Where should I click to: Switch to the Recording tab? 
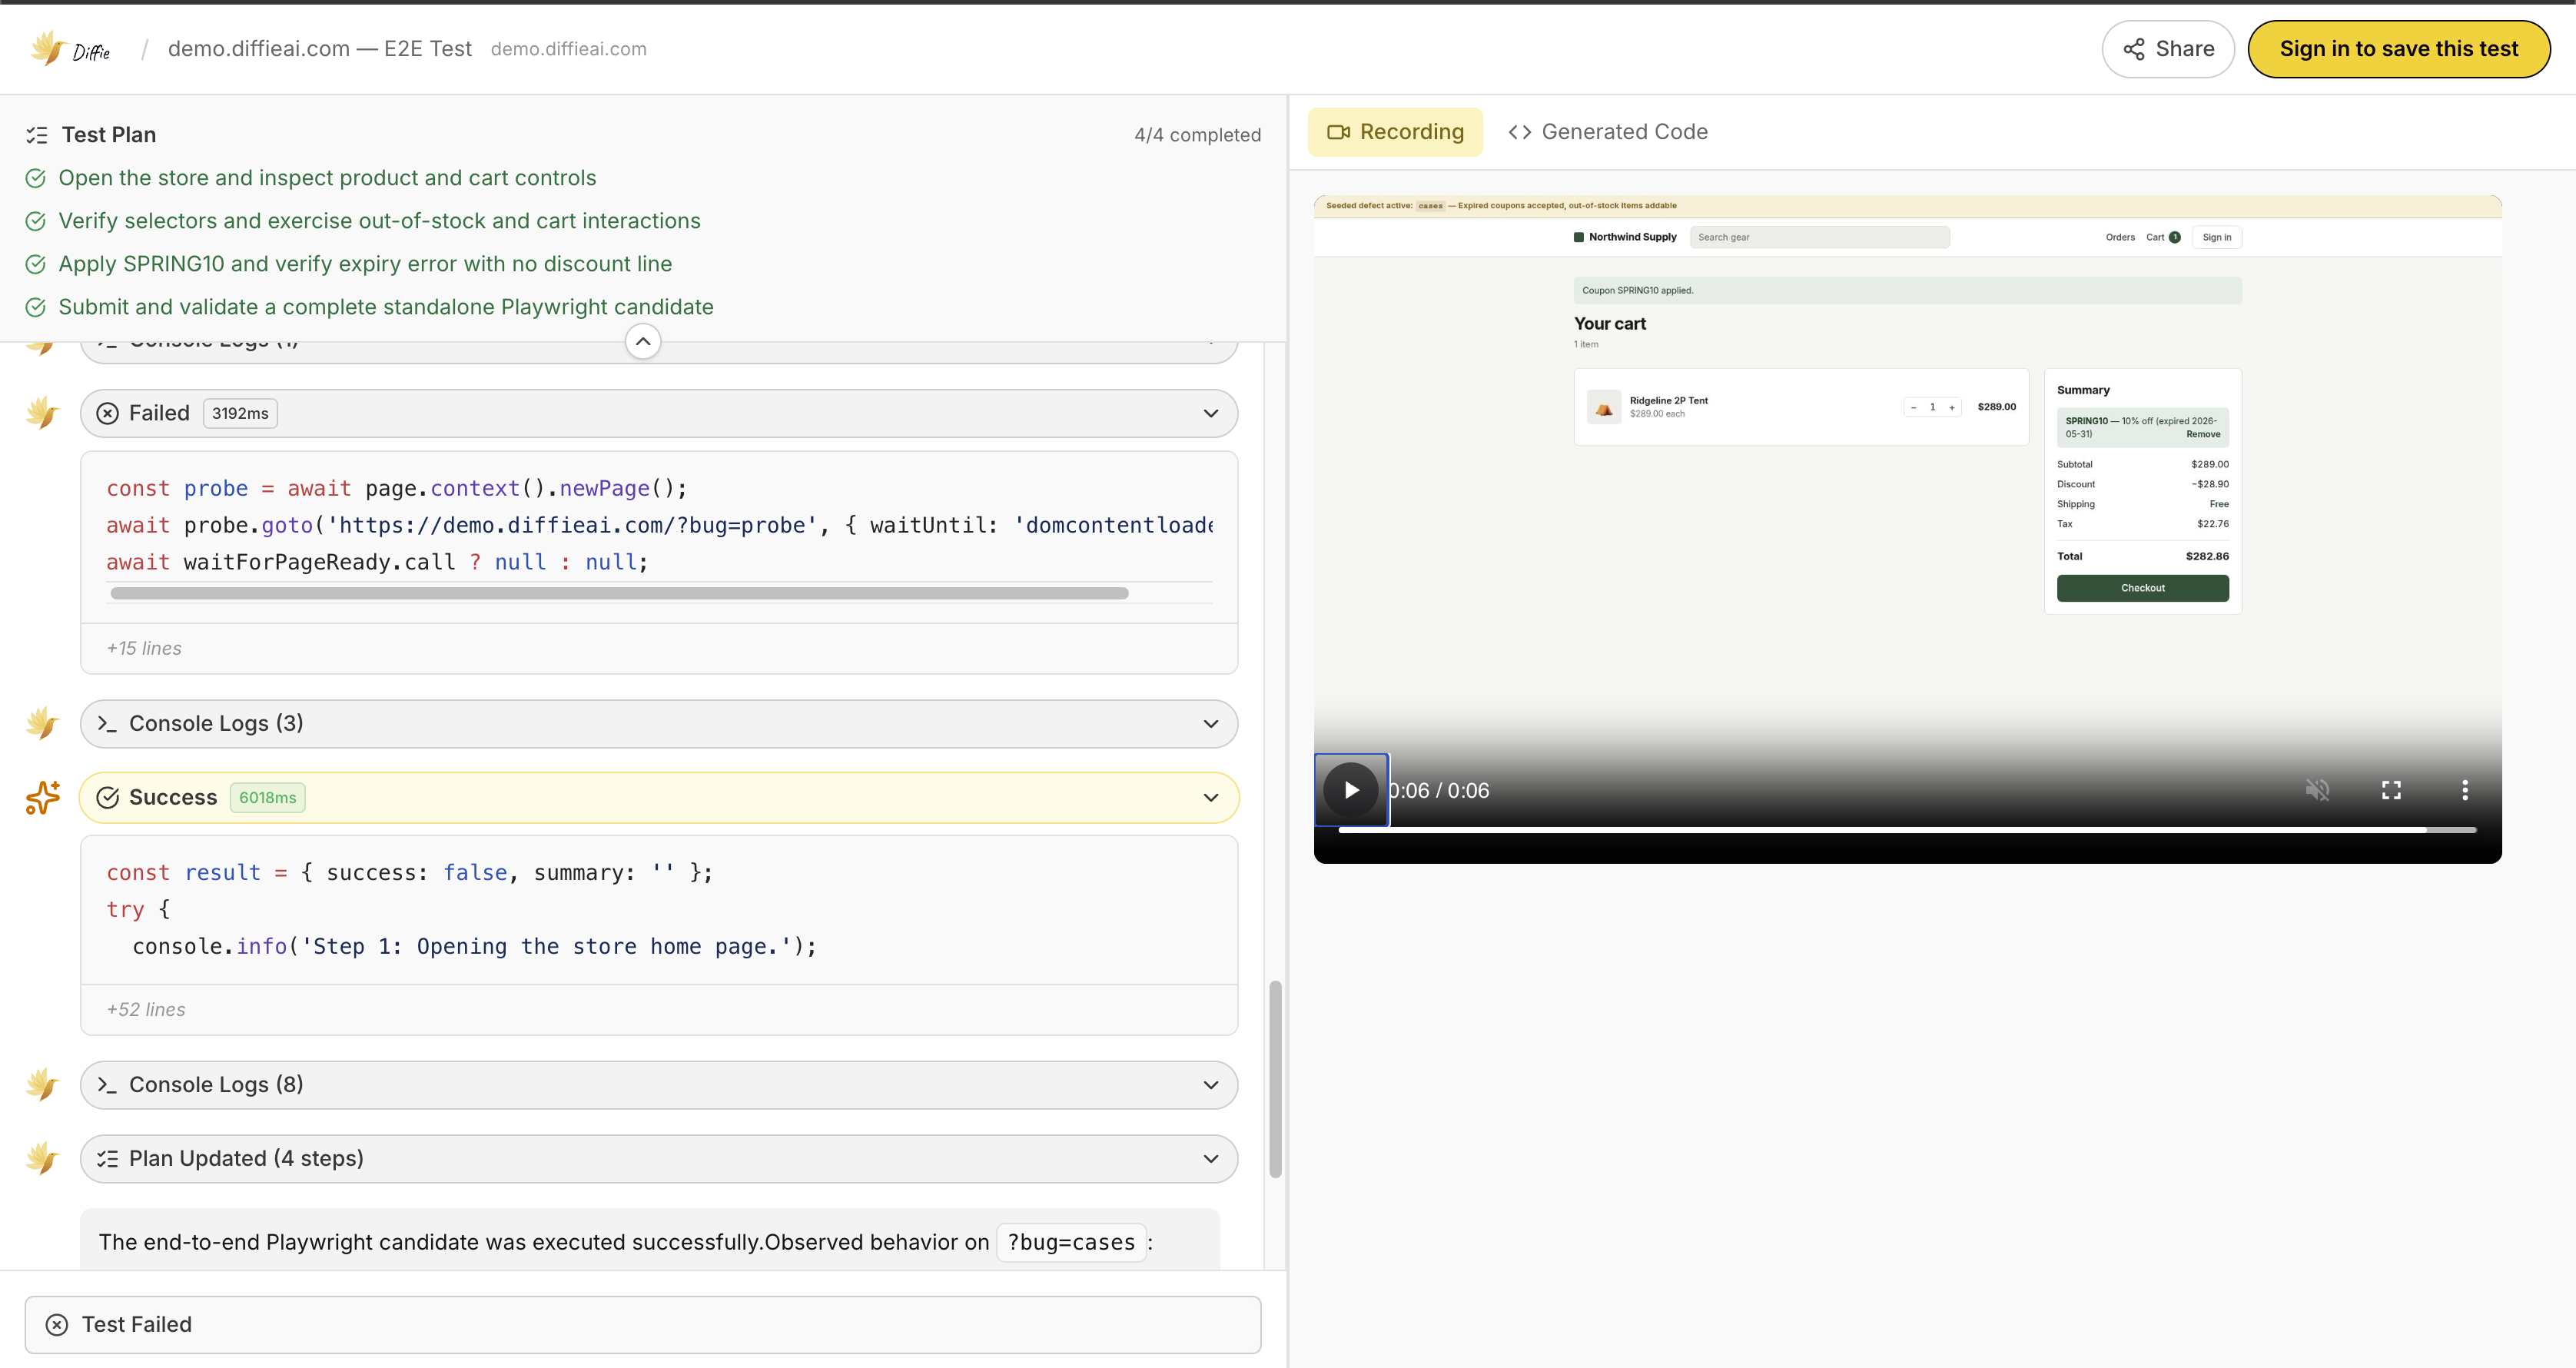tap(1395, 132)
